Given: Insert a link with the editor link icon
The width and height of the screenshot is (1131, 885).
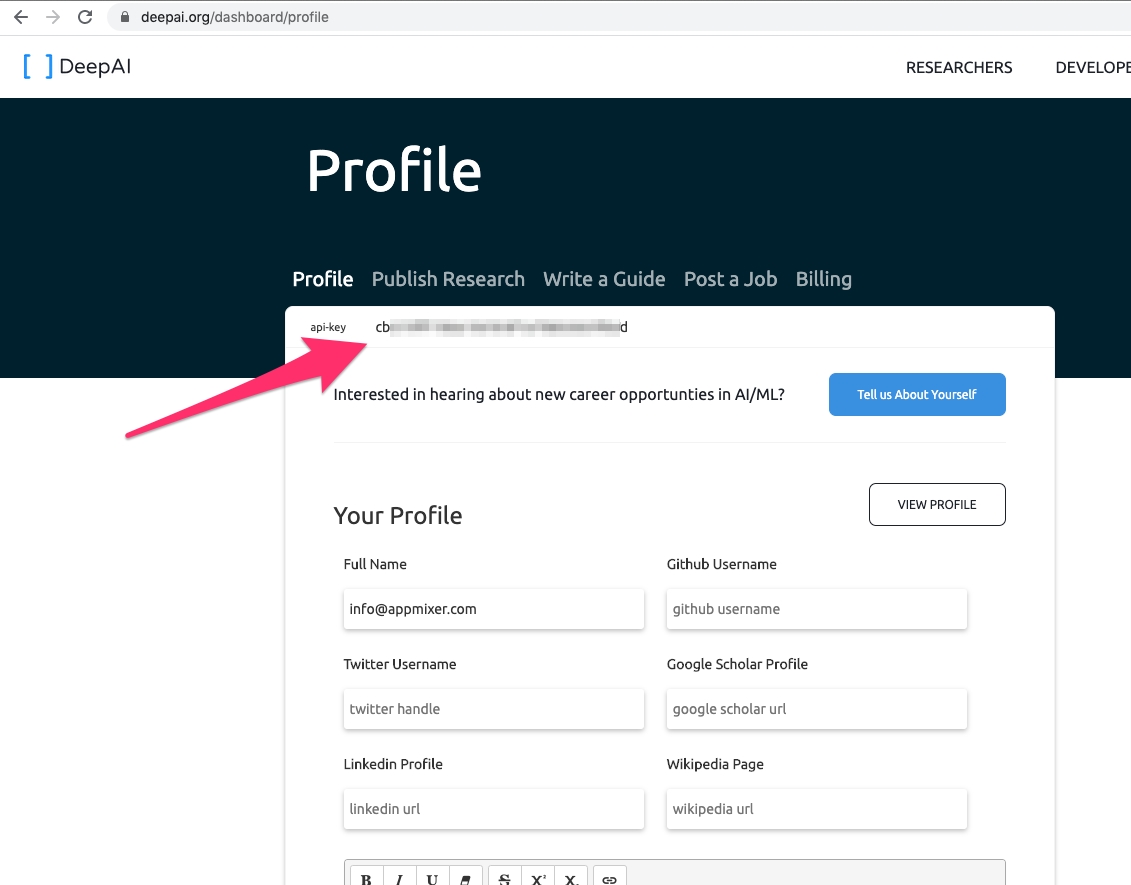Looking at the screenshot, I should pyautogui.click(x=609, y=878).
